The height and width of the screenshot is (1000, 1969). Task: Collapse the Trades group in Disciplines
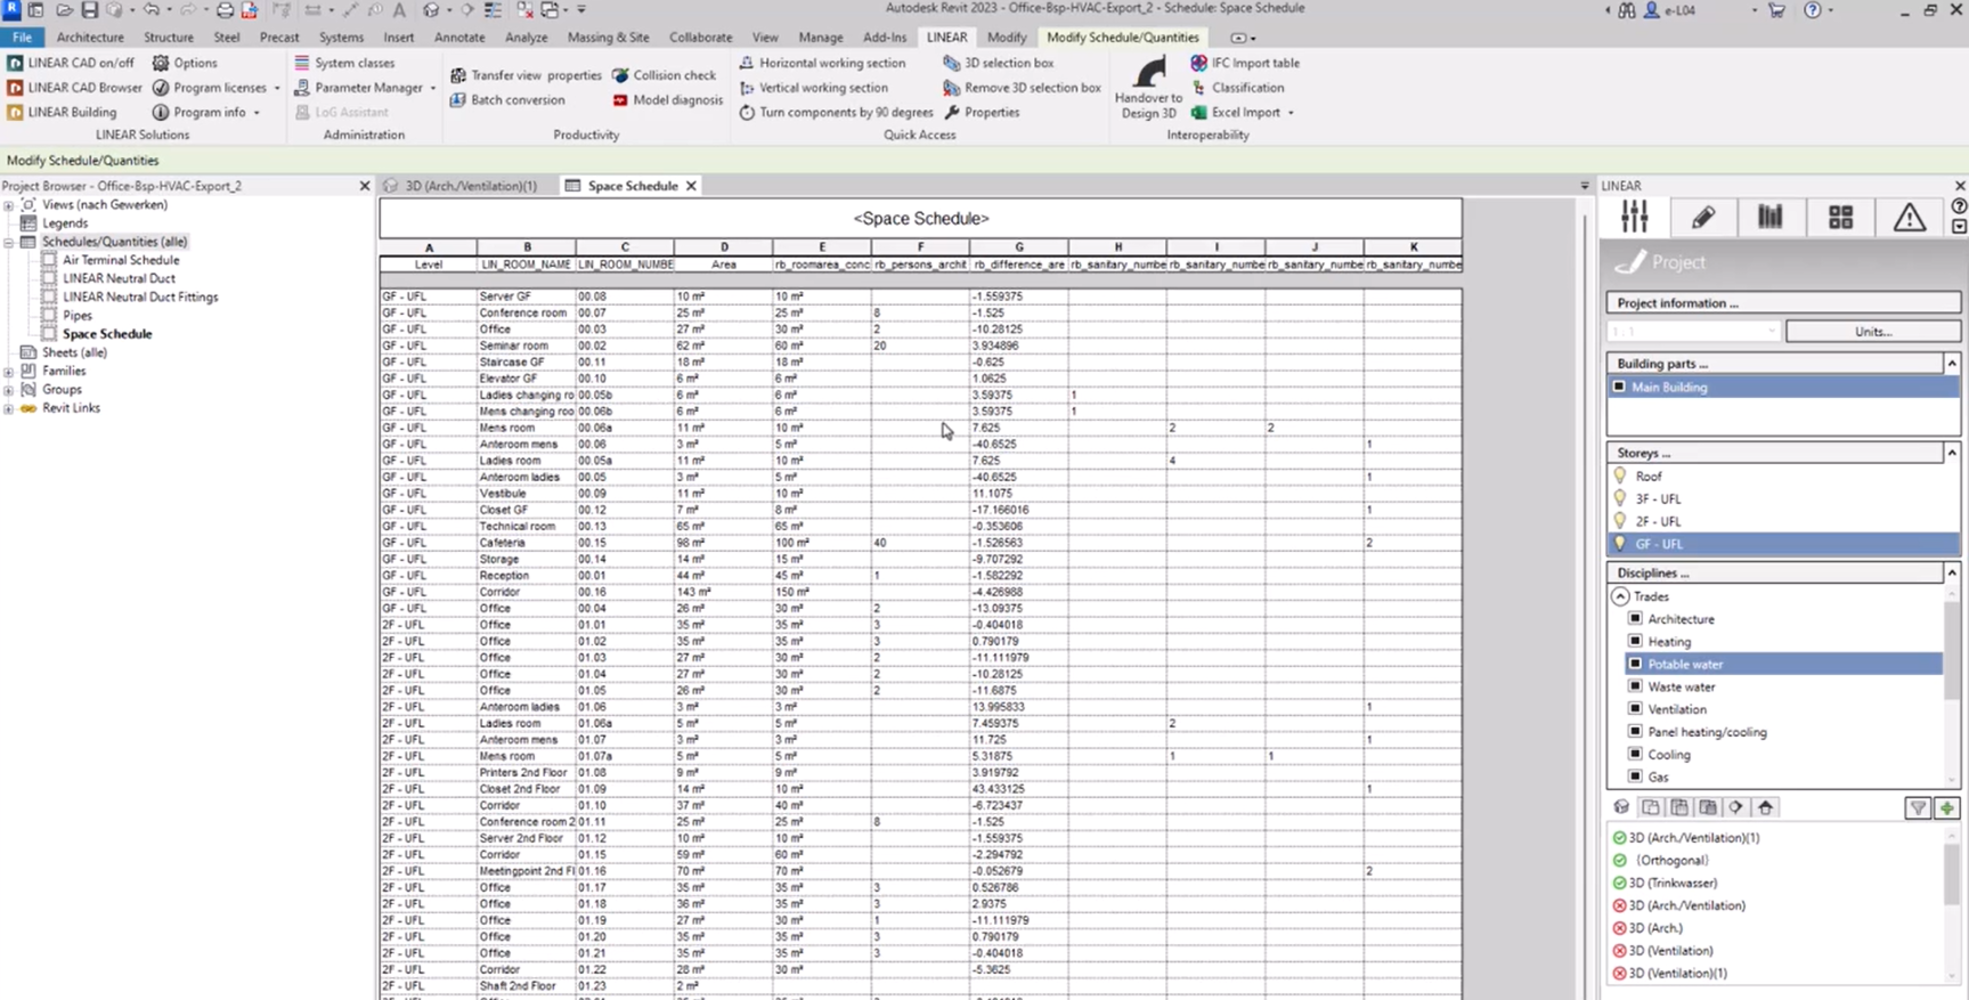coord(1621,596)
